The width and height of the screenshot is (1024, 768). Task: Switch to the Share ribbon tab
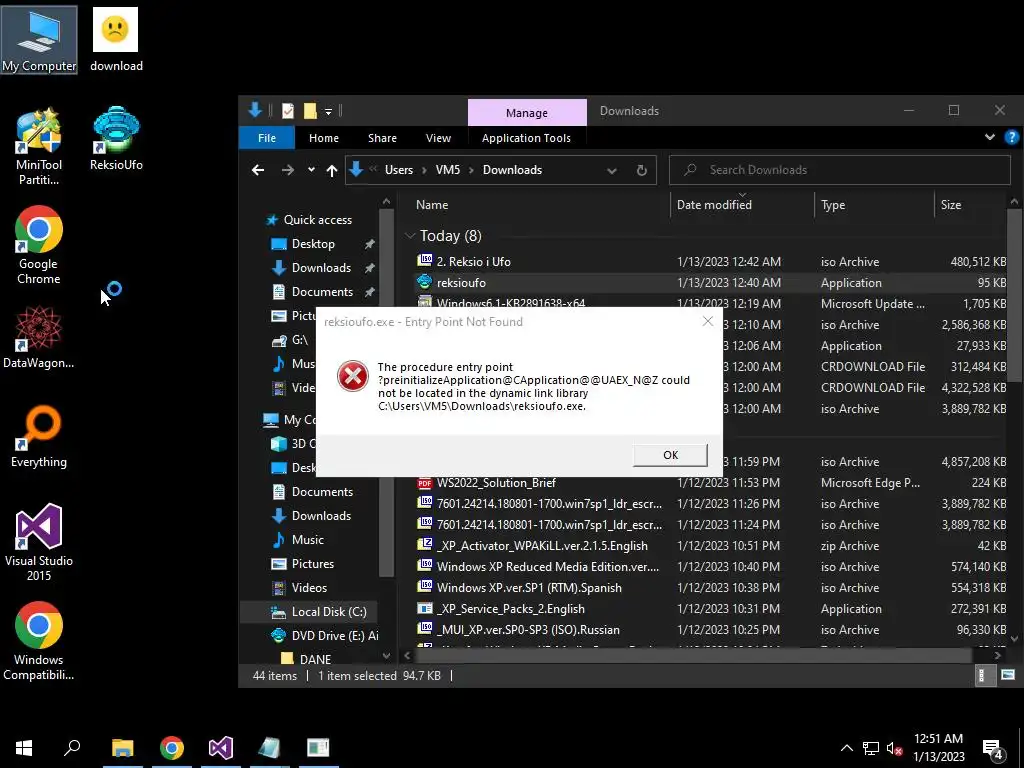point(382,138)
